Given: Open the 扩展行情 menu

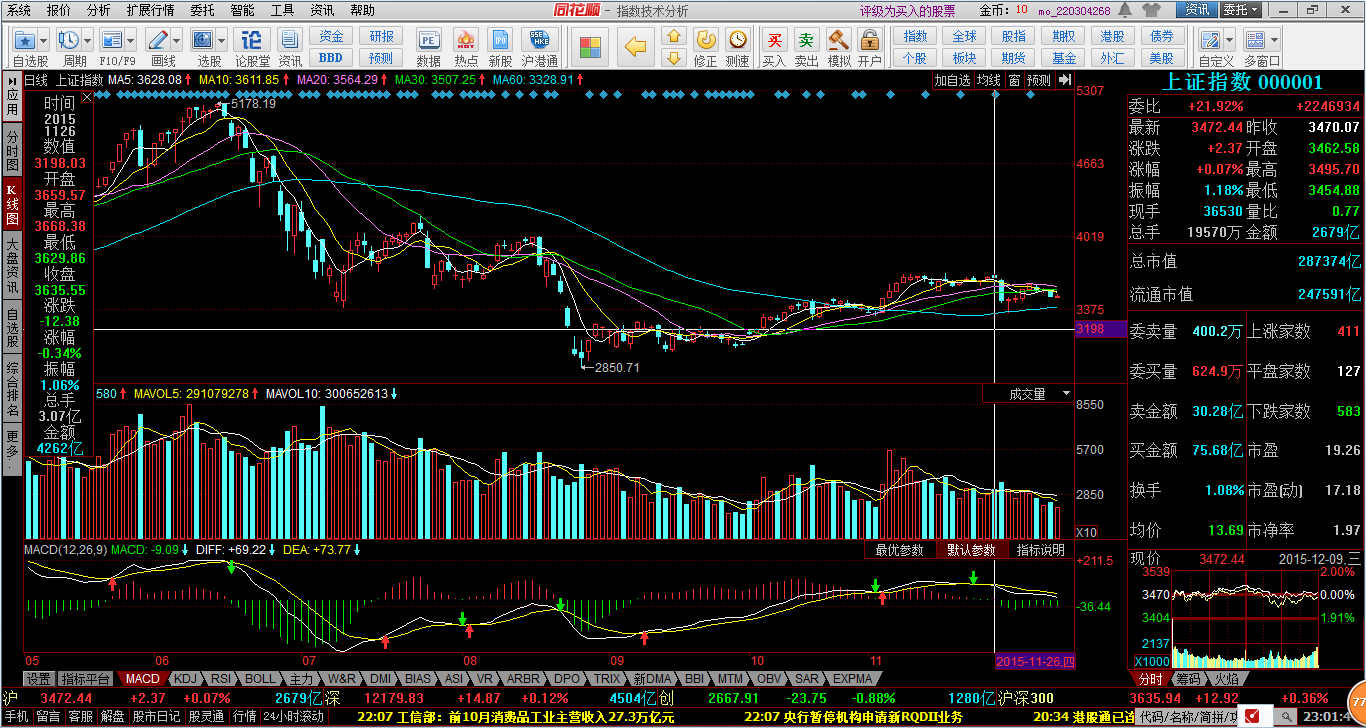Looking at the screenshot, I should (x=150, y=10).
